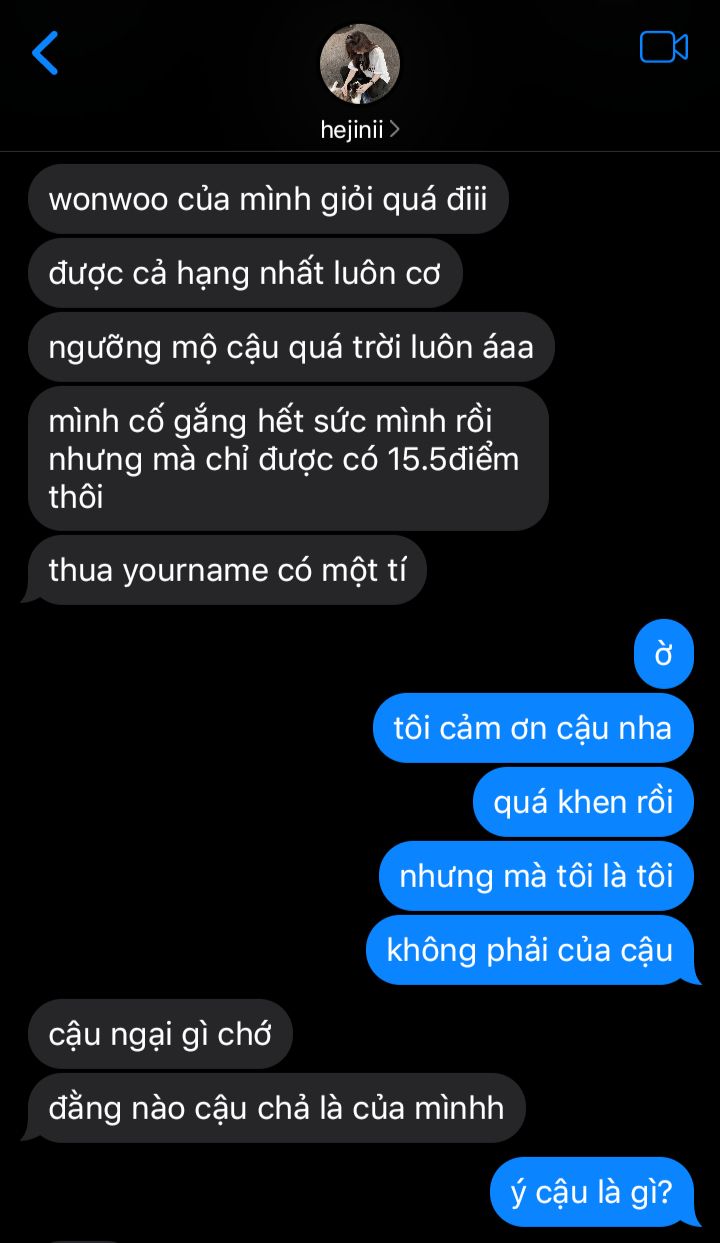Tap message "được cả hạng nhất luôn cơ"
Viewport: 720px width, 1243px height.
point(245,273)
